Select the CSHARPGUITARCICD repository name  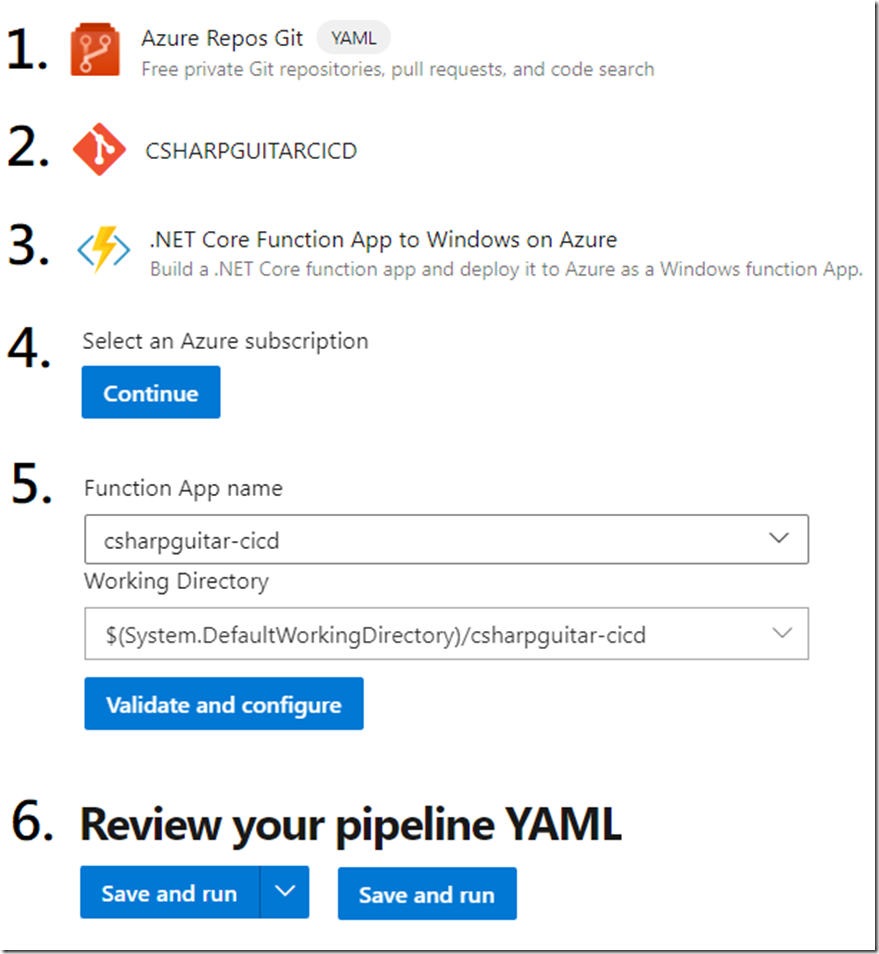coord(251,150)
